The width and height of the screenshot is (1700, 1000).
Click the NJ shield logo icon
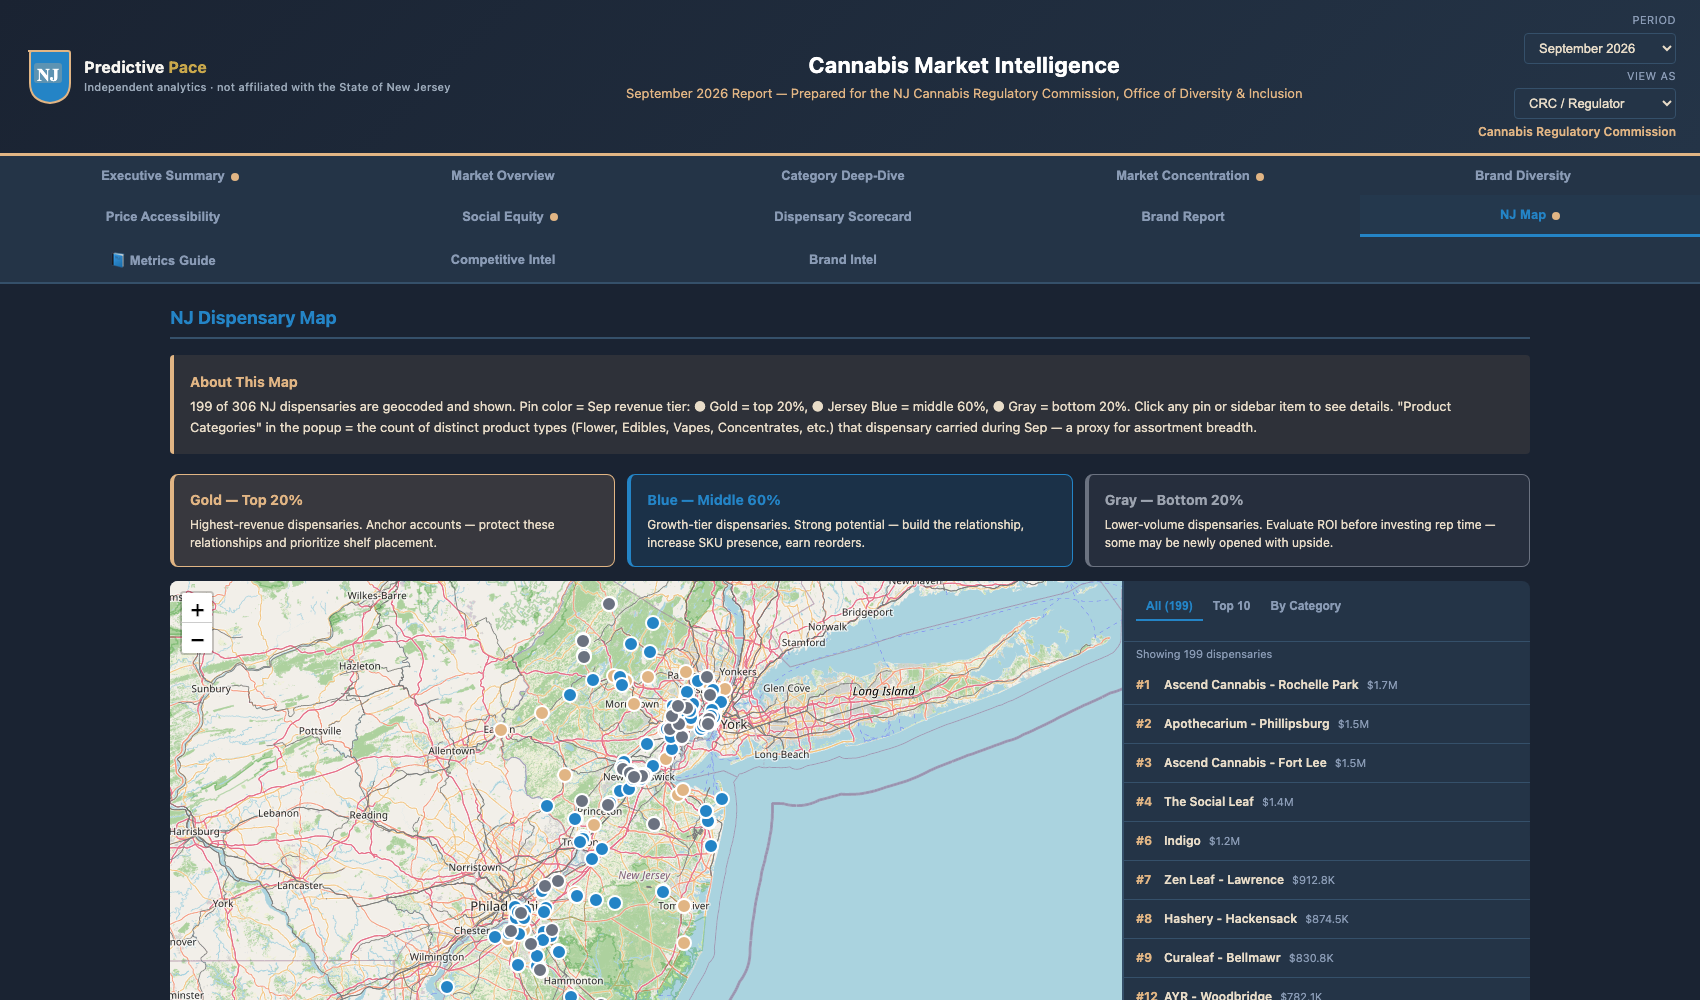tap(49, 76)
